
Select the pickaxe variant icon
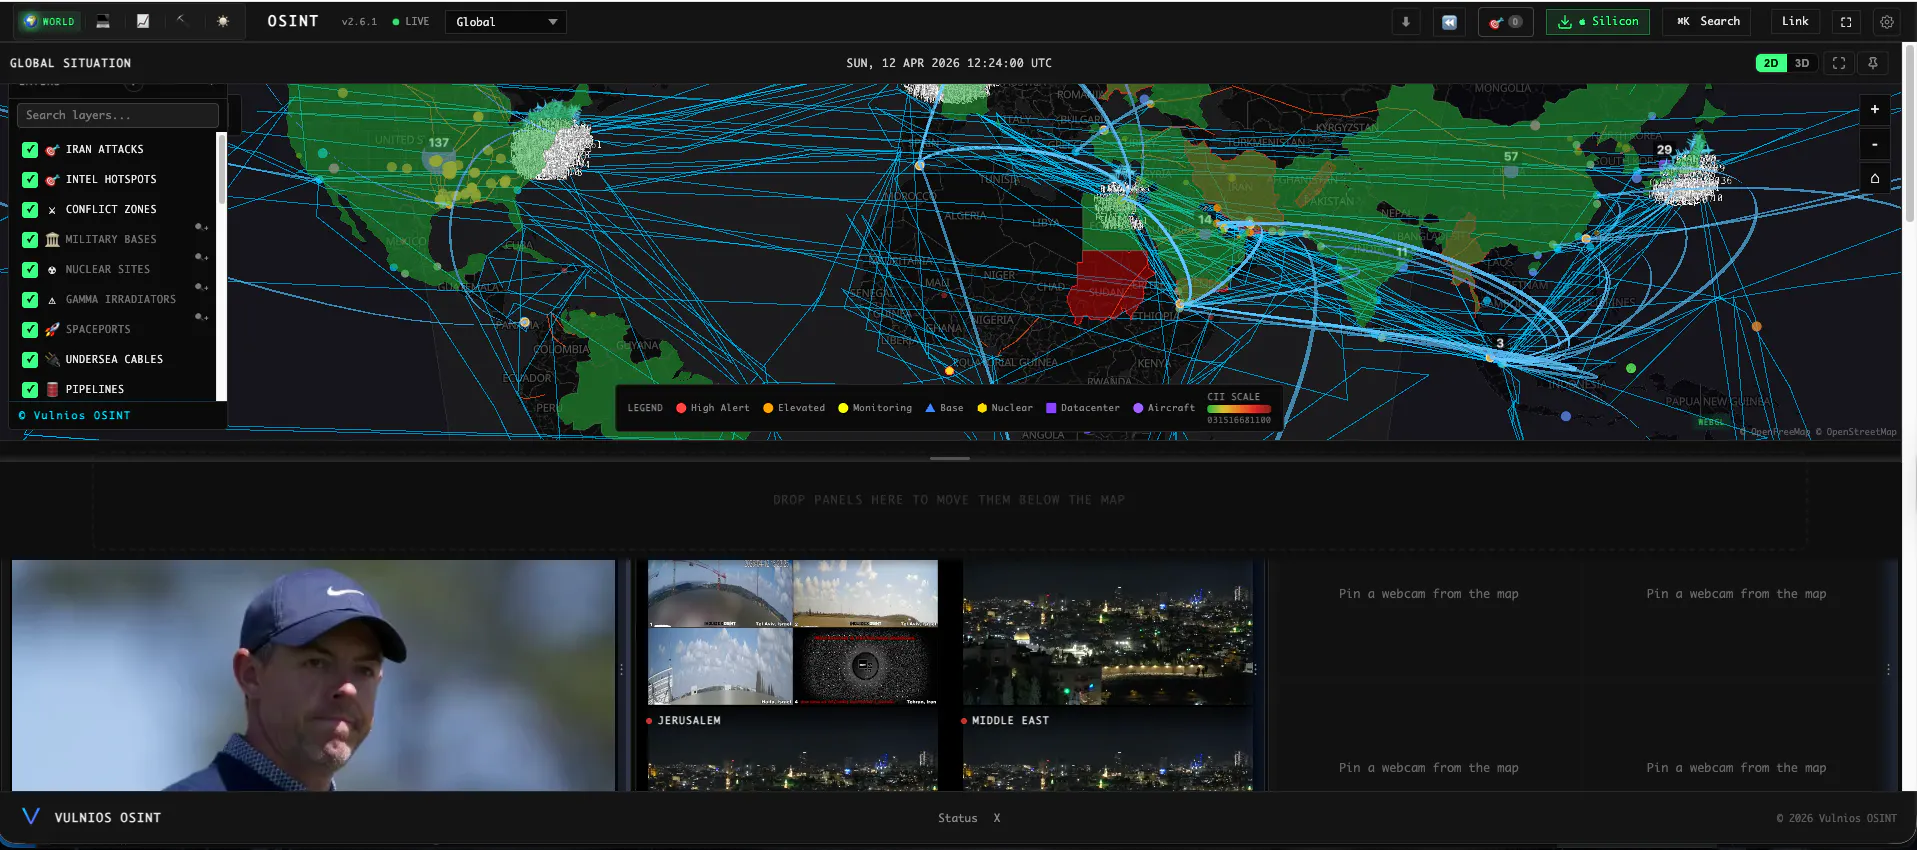point(182,21)
